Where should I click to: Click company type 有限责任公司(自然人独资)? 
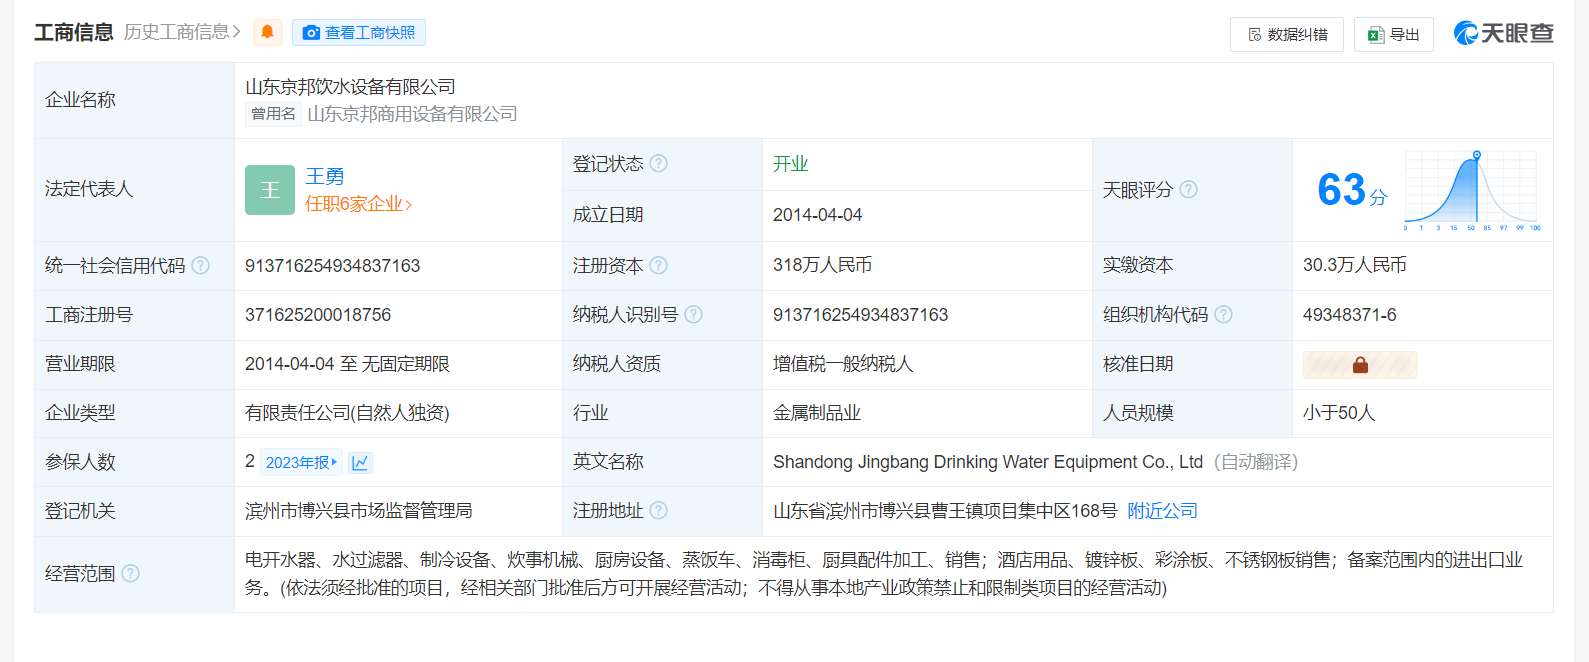pos(347,413)
